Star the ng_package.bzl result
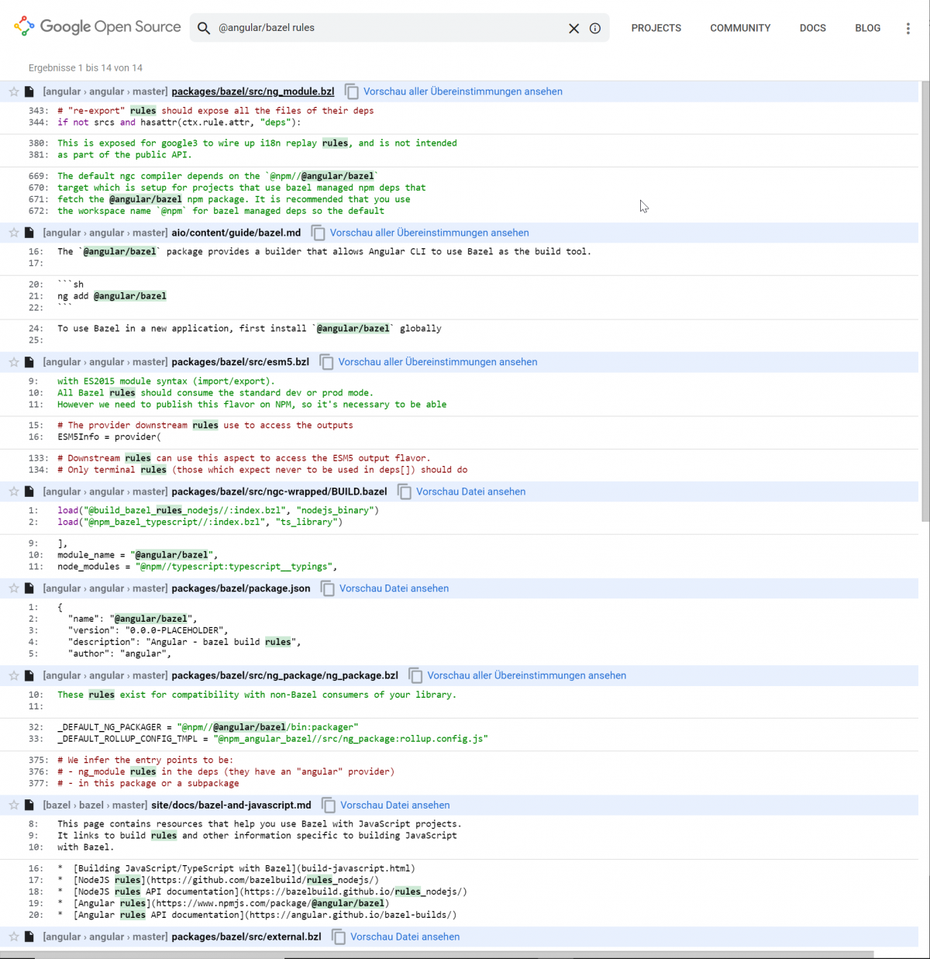930x959 pixels. coord(14,676)
